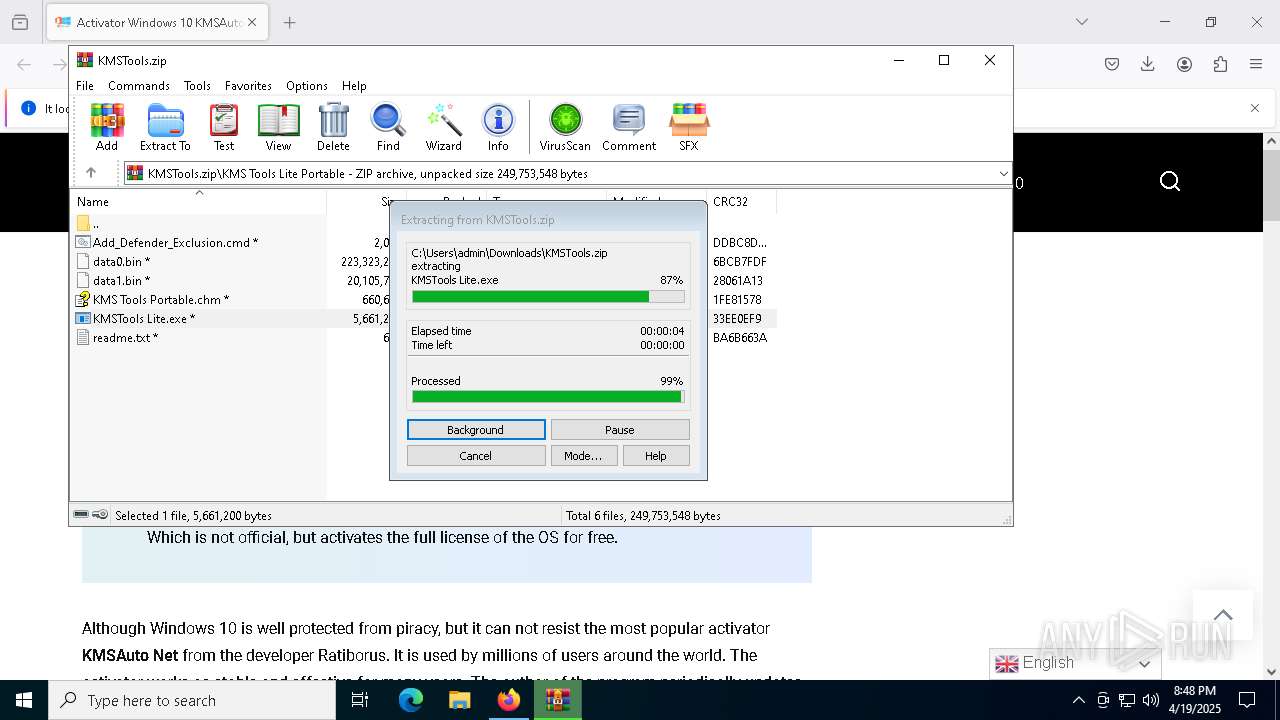Switch to Firefox on taskbar
This screenshot has width=1280, height=720.
point(508,700)
